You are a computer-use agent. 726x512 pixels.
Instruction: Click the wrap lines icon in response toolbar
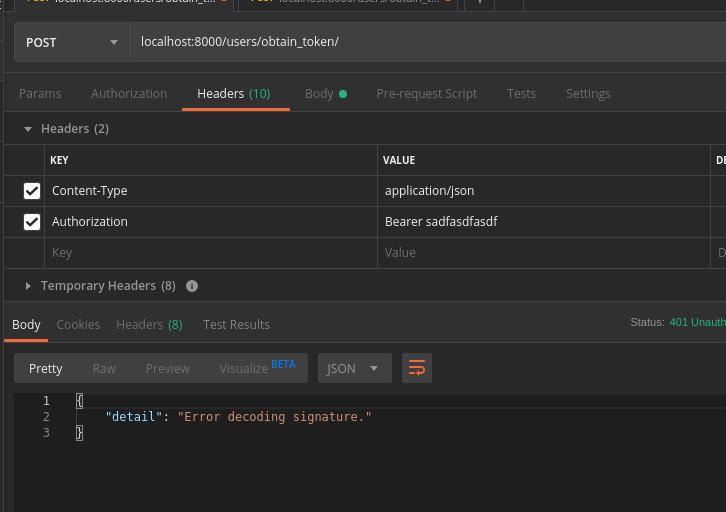(417, 368)
